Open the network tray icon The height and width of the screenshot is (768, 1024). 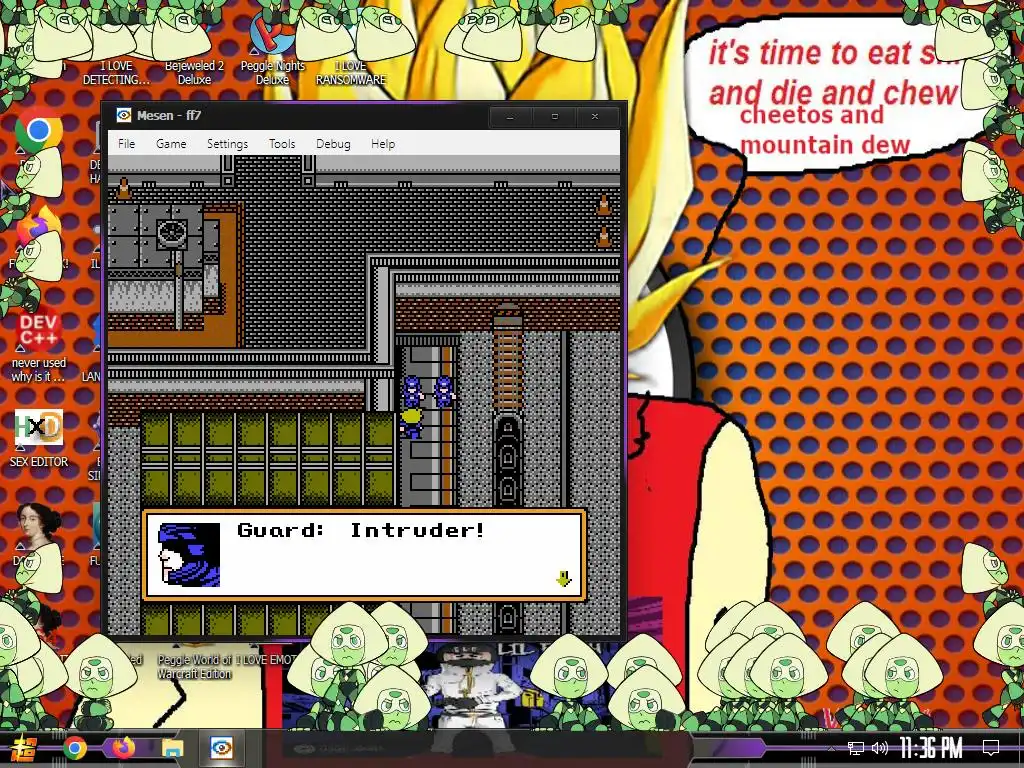(856, 748)
